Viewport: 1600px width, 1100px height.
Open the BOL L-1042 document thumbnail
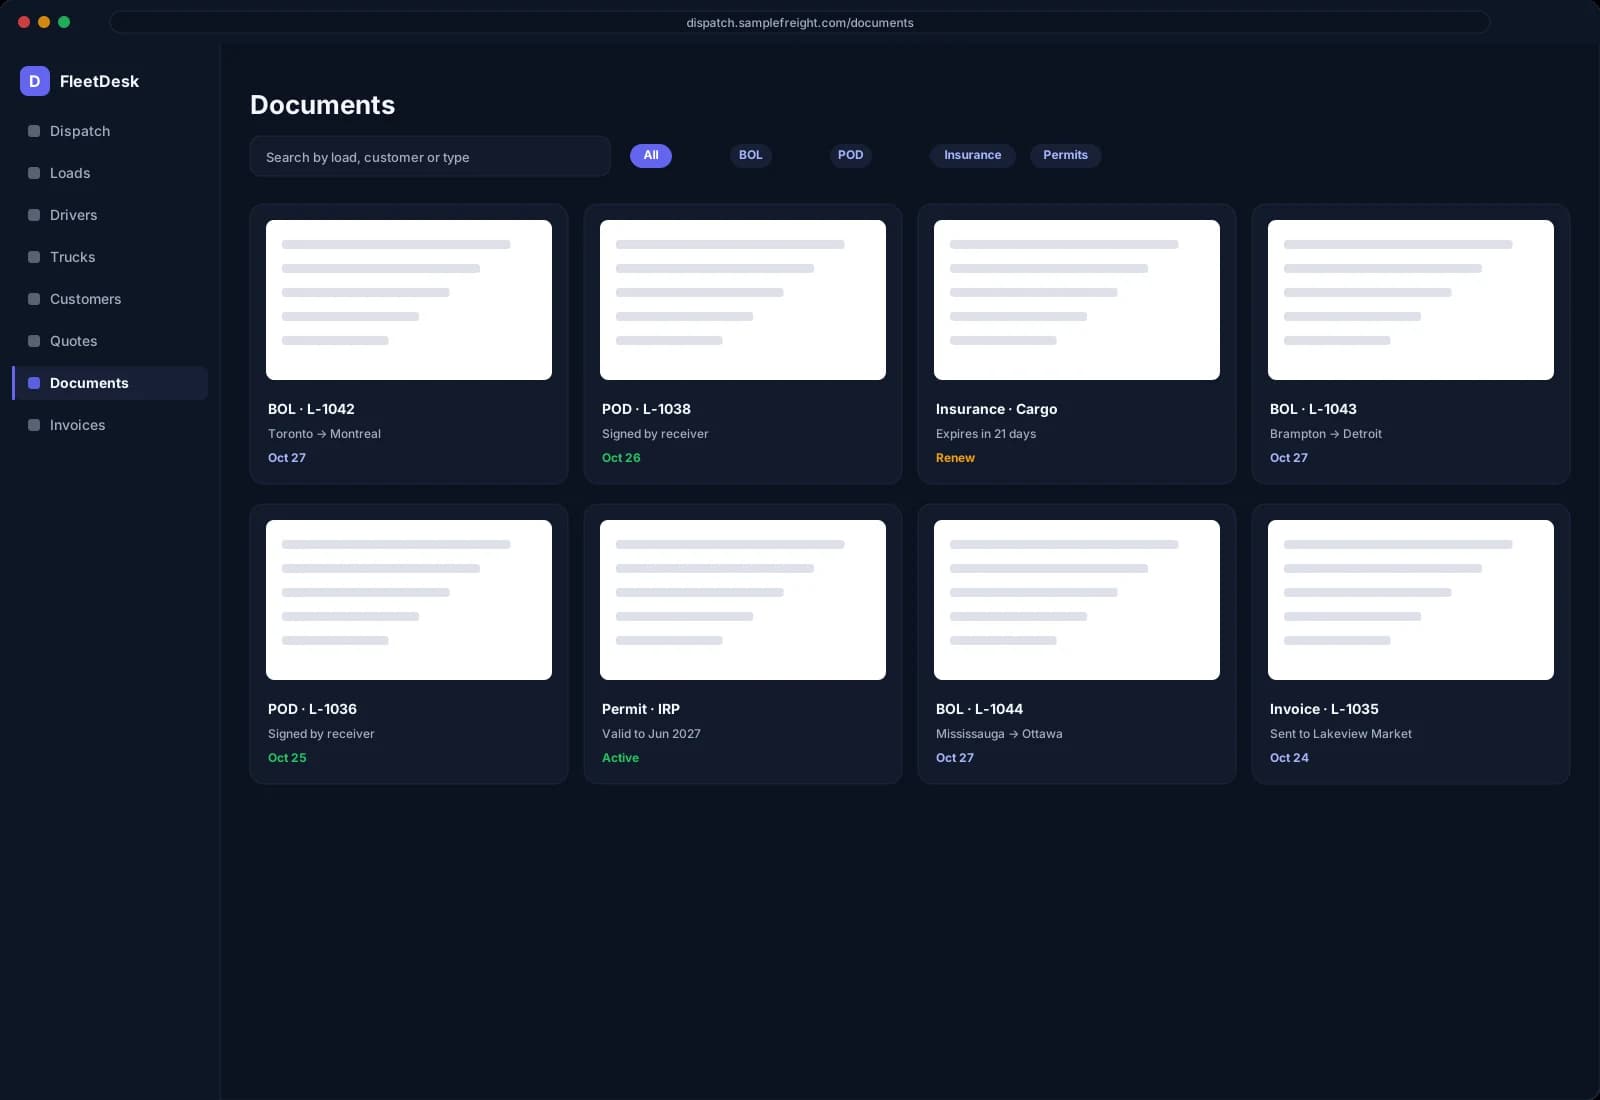[409, 300]
